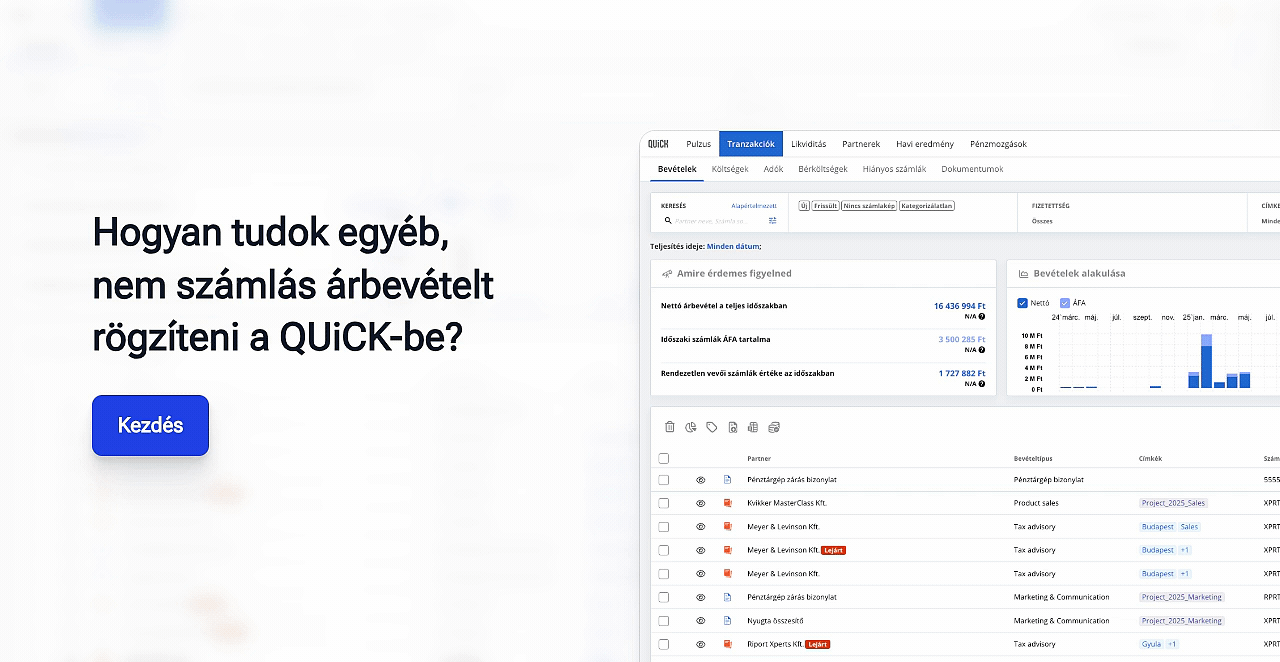Viewport: 1280px width, 662px height.
Task: Check the box for Nyugta összesítő row
Action: 663,621
